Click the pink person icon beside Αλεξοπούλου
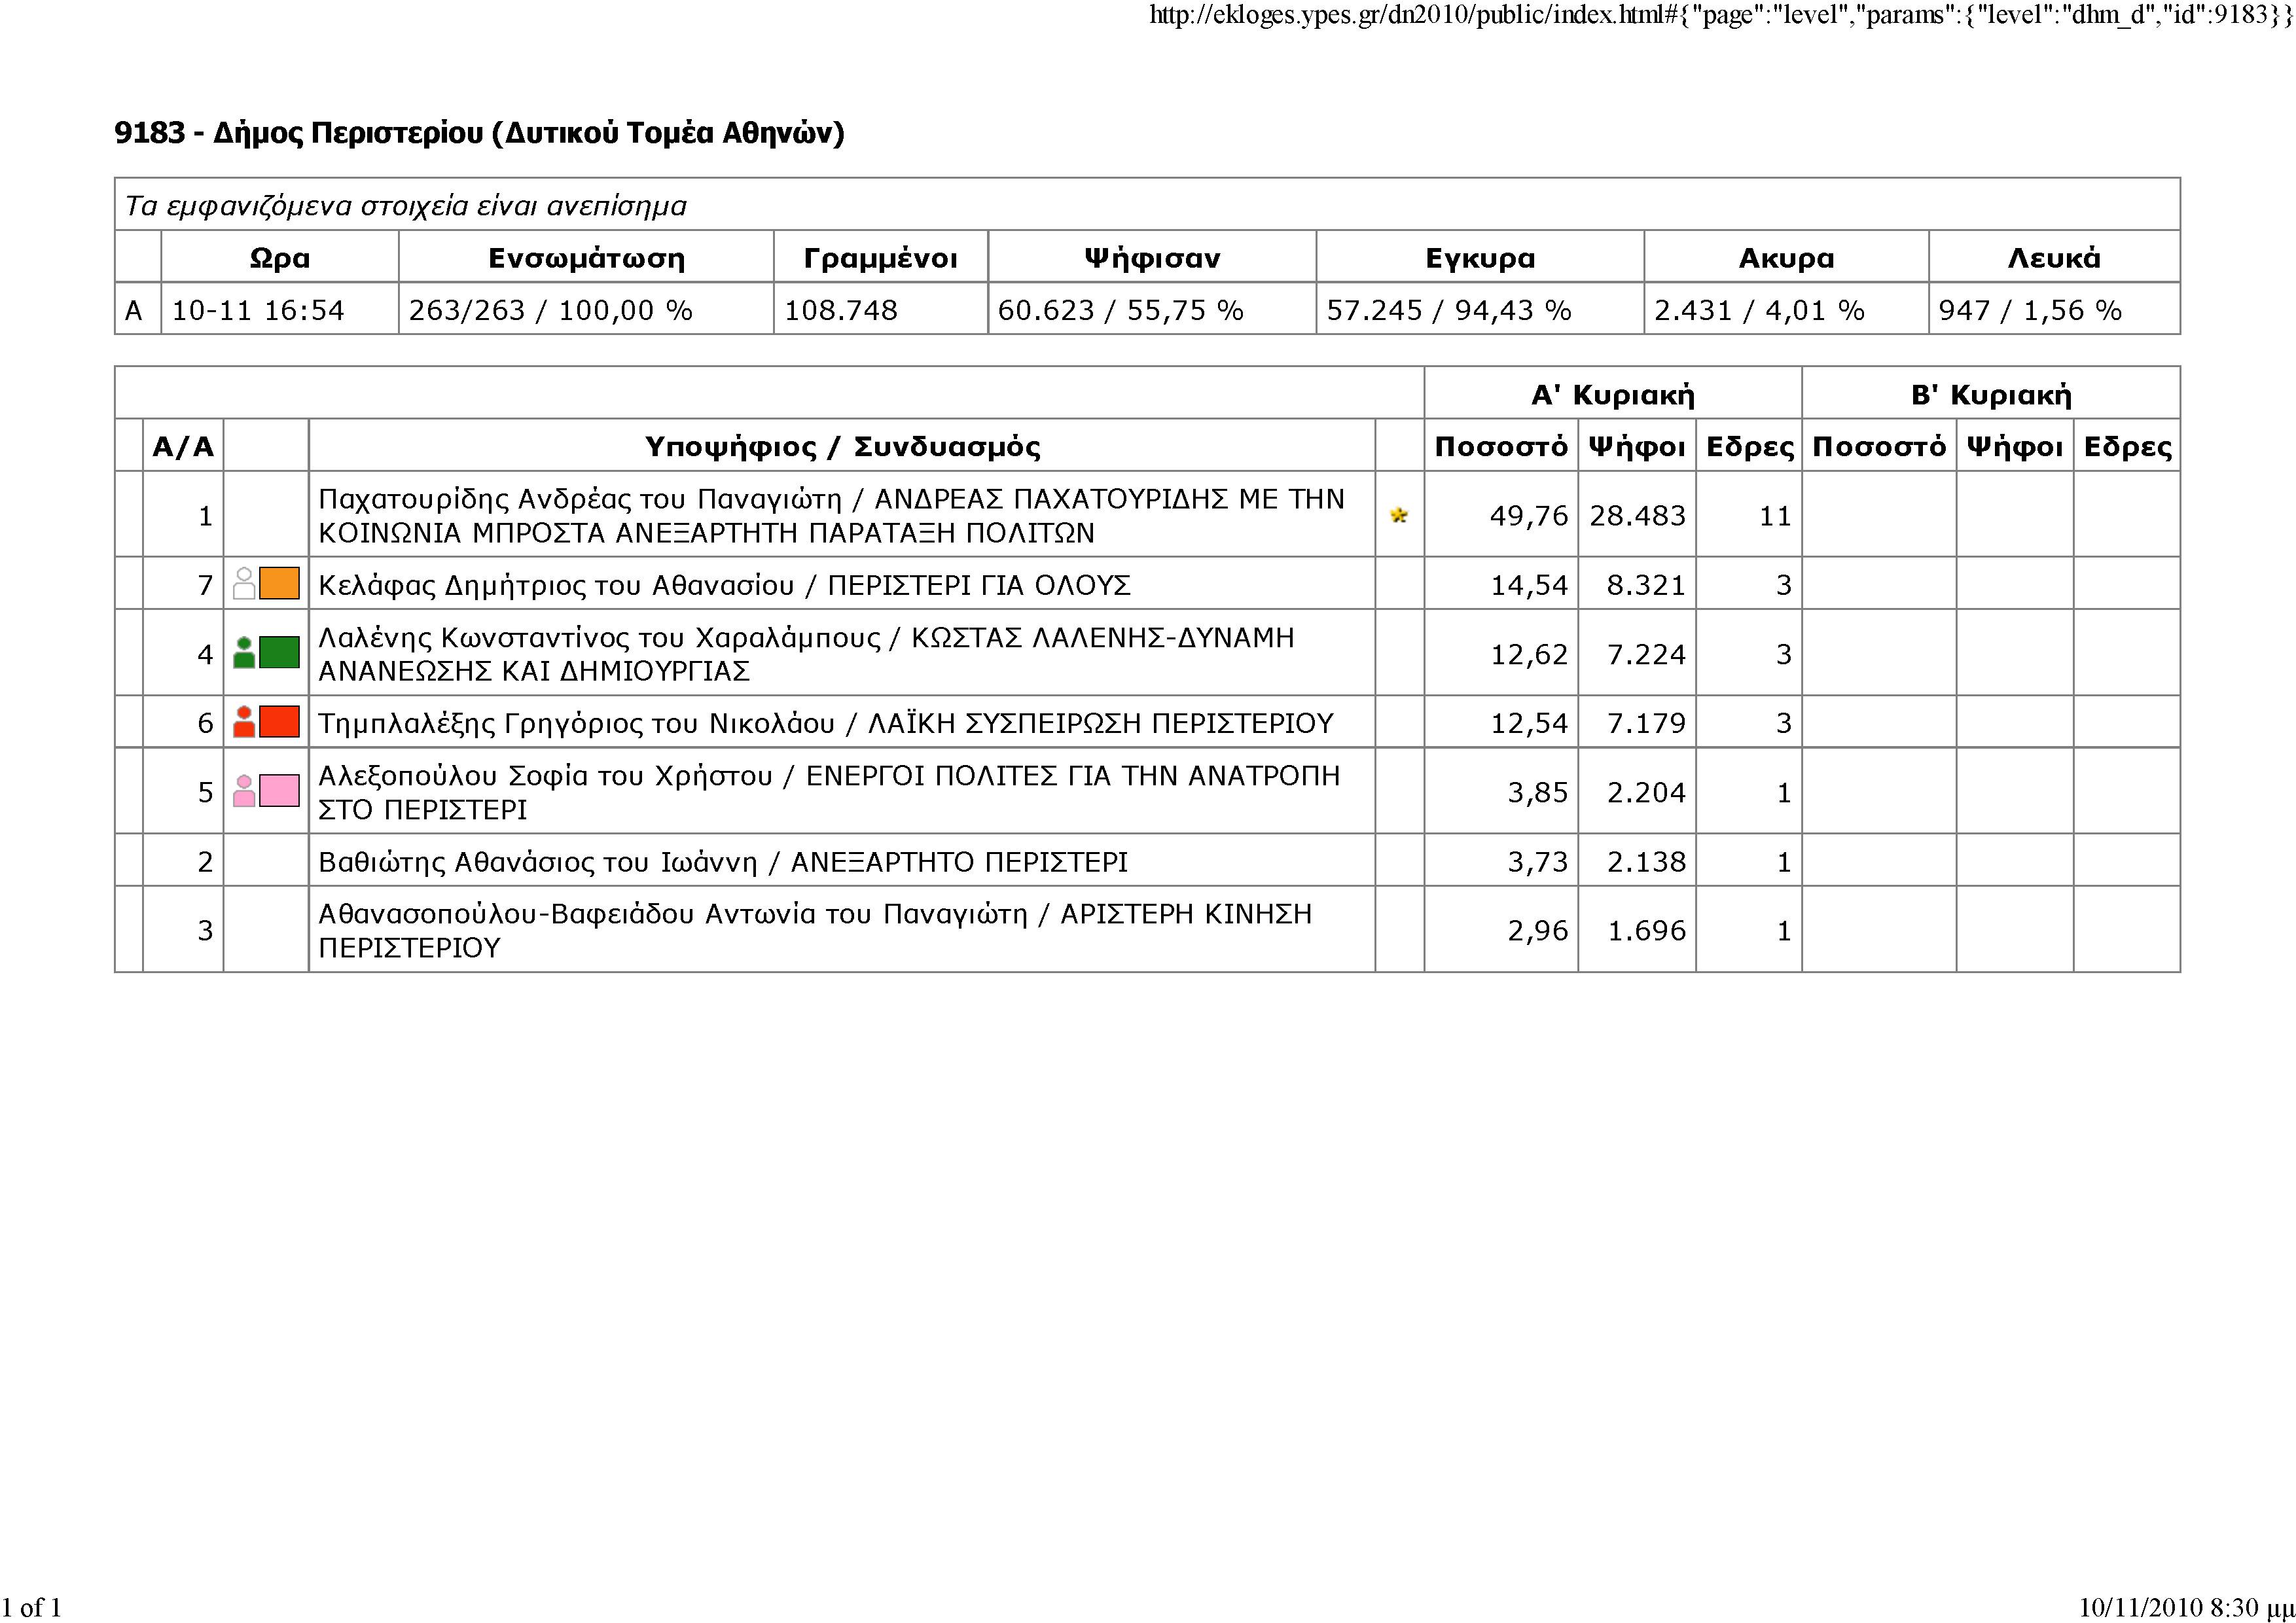Screen dimensions: 2296x1623 coord(244,791)
